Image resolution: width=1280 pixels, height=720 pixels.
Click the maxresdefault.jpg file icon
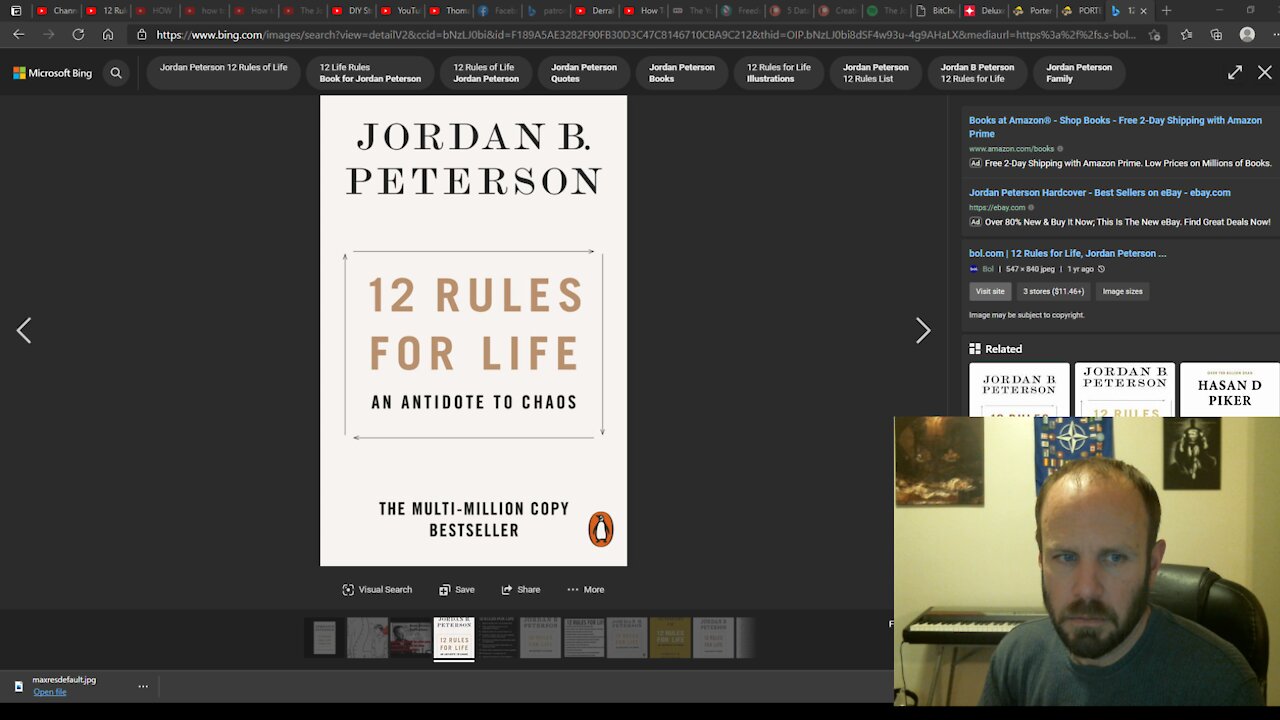pos(18,686)
